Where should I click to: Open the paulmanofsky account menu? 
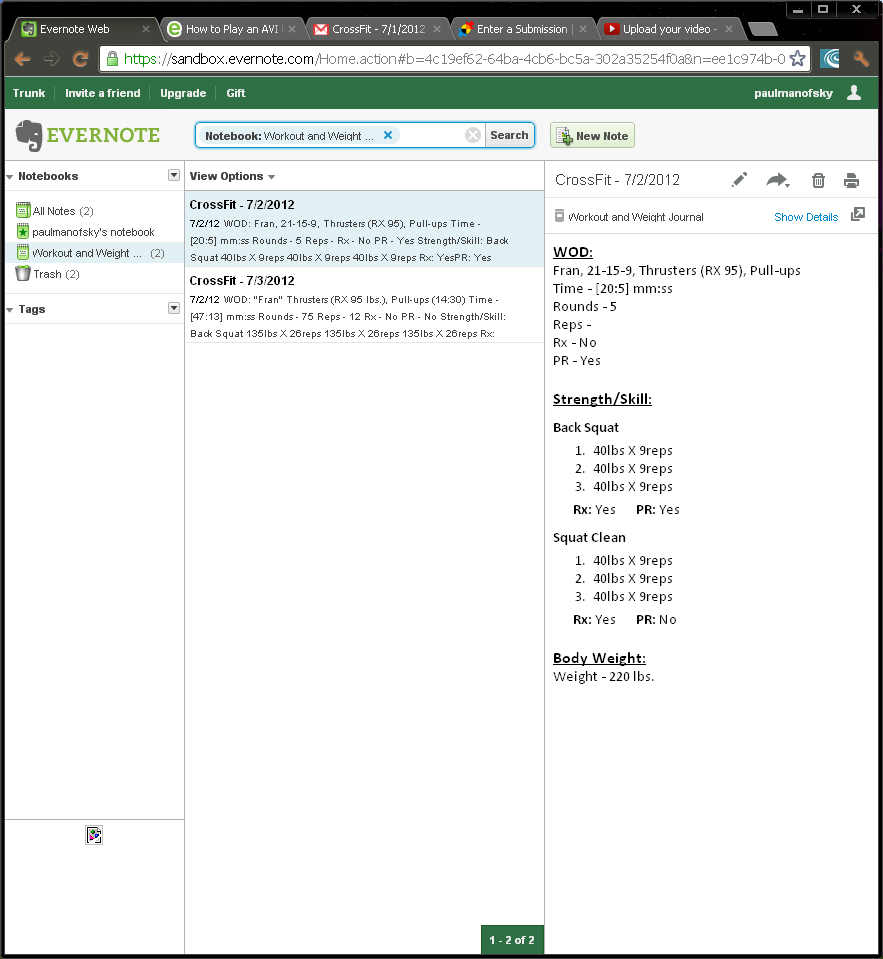pyautogui.click(x=793, y=93)
